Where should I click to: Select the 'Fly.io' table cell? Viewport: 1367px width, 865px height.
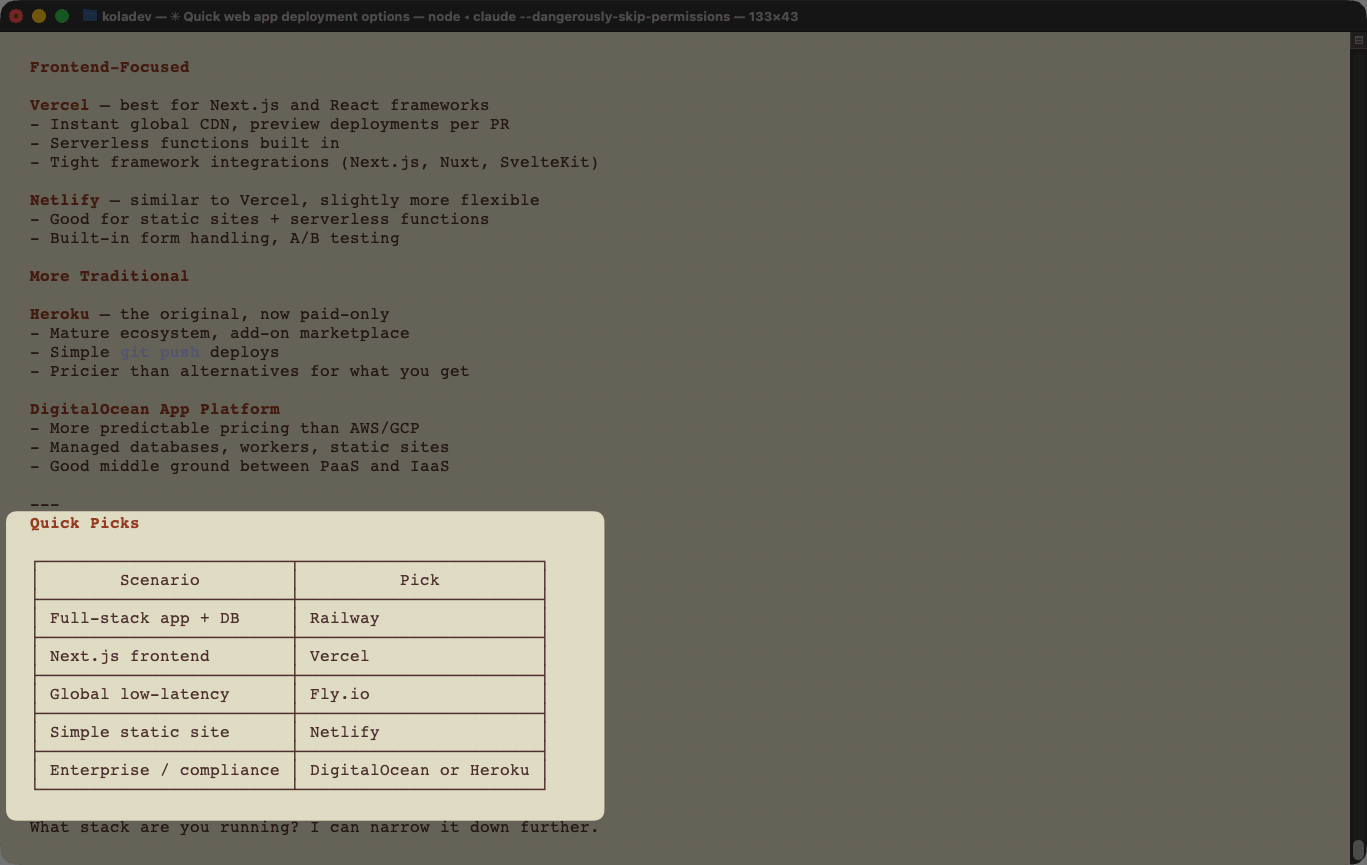pyautogui.click(x=339, y=694)
